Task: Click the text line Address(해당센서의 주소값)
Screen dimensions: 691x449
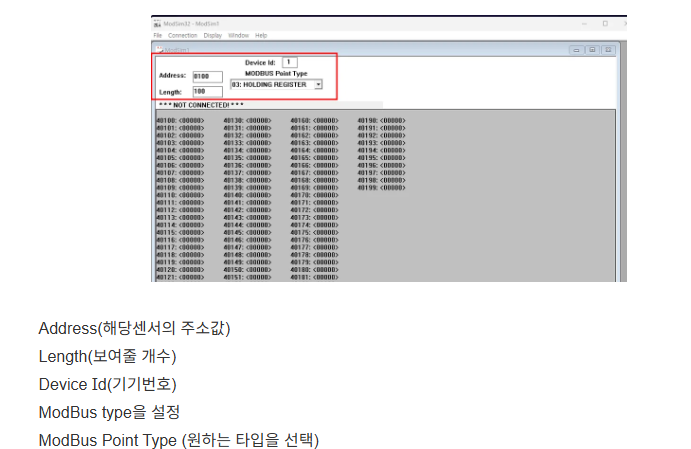Action: 134,328
